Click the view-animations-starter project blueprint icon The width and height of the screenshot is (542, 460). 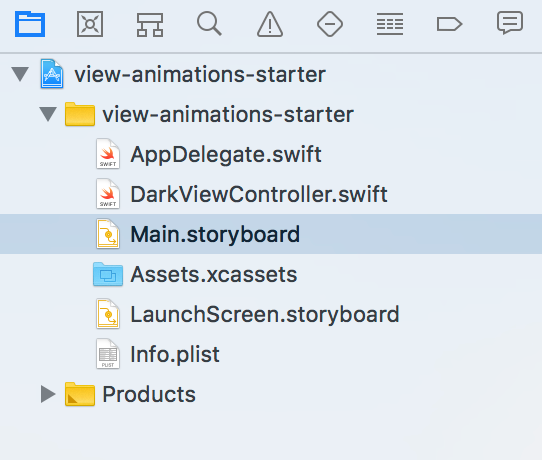click(52, 74)
